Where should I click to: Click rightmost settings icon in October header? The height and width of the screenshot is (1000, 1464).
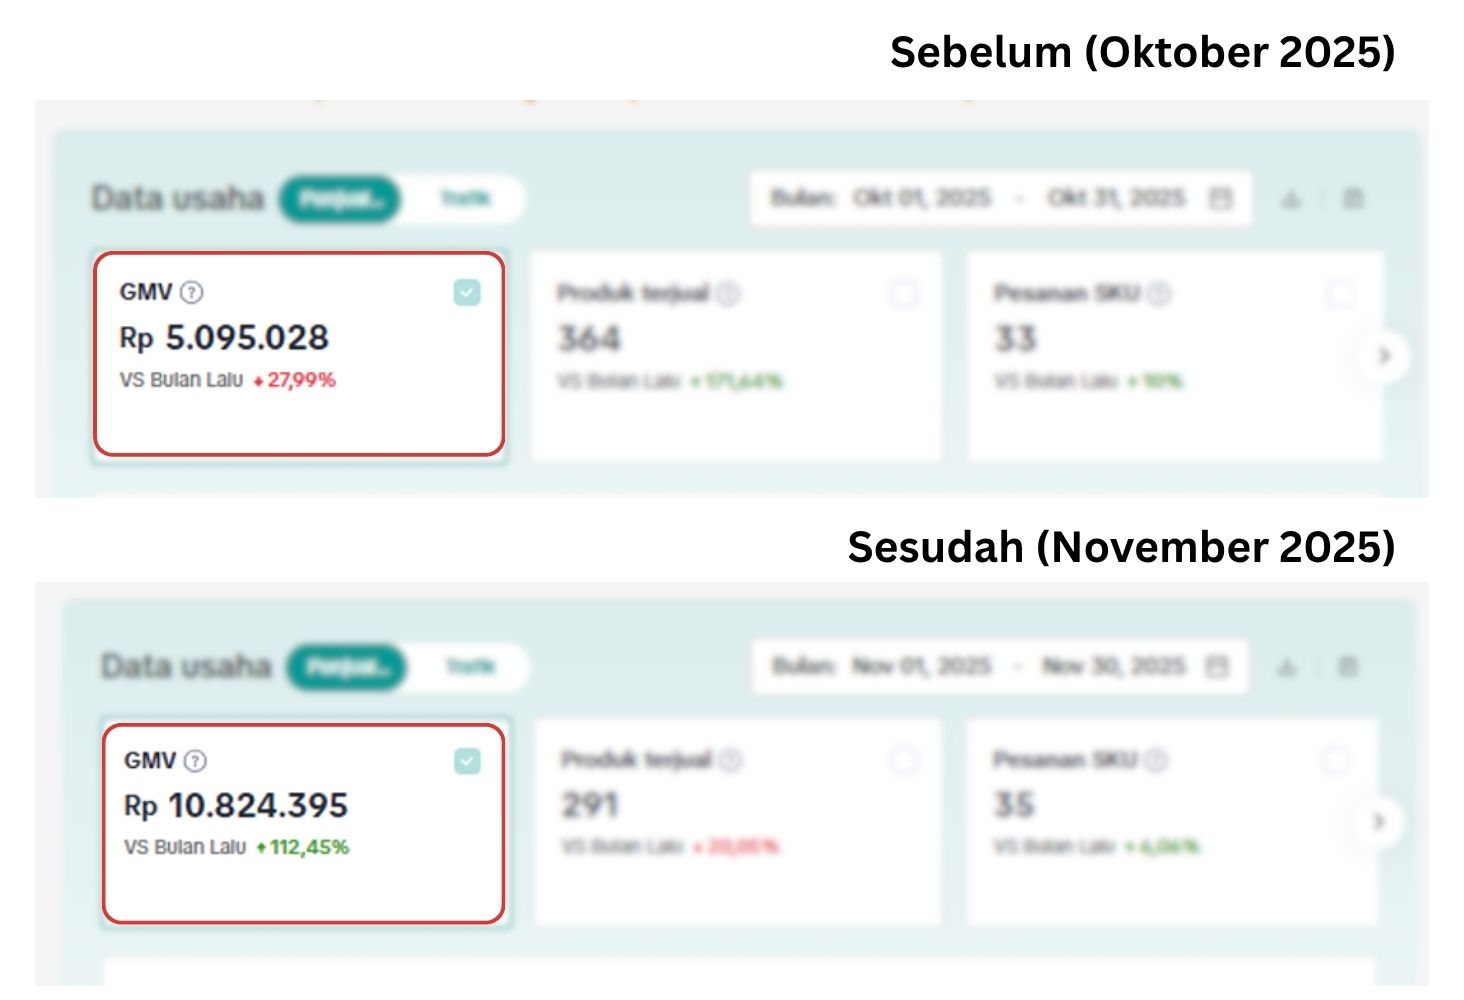(1352, 199)
